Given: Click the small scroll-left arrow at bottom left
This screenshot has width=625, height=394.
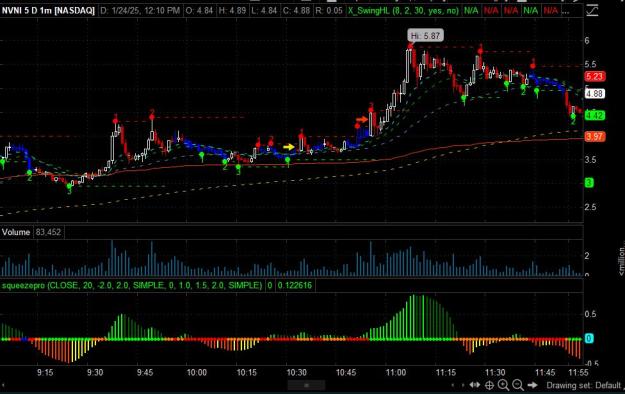Looking at the screenshot, I should pyautogui.click(x=3, y=385).
